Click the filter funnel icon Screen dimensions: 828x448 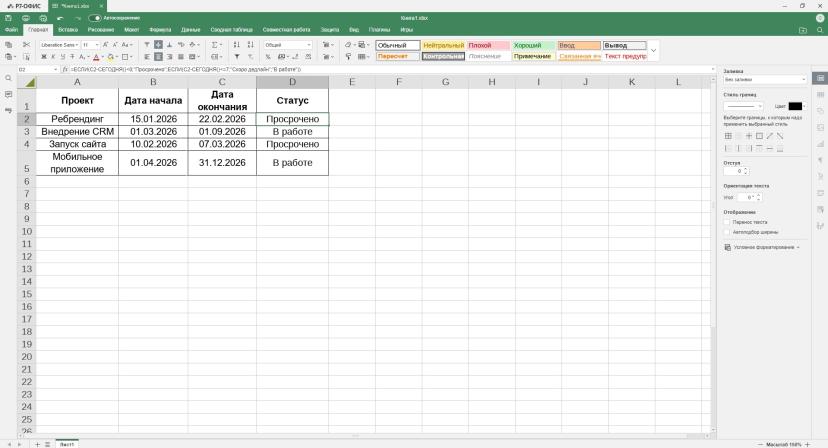coord(237,57)
